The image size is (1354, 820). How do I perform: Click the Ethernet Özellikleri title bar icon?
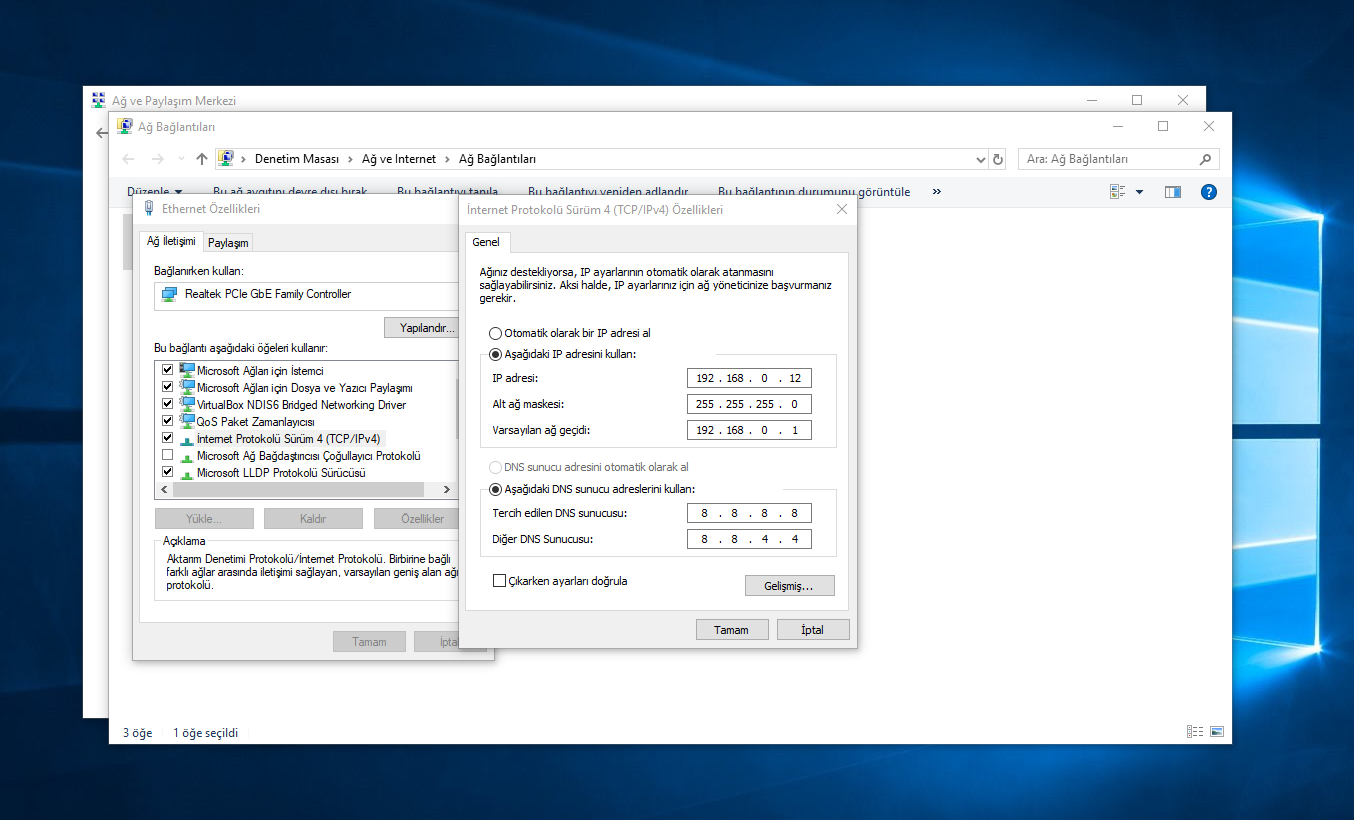pos(149,208)
